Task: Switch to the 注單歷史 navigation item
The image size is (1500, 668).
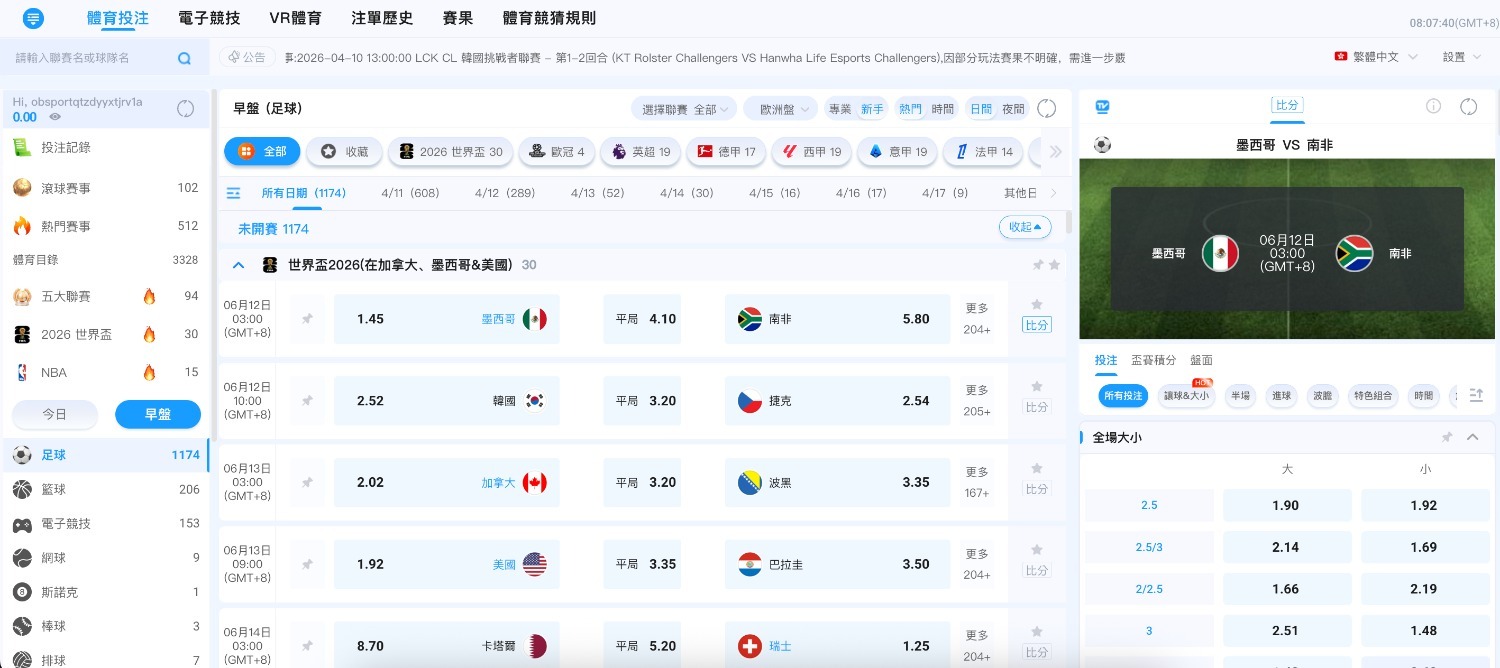Action: [382, 17]
